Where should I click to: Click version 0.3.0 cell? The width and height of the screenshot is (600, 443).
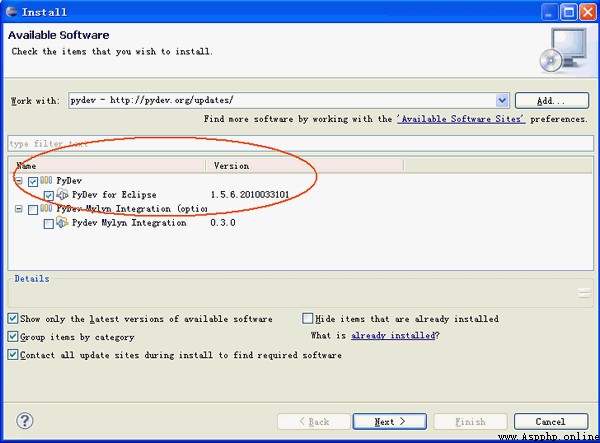point(223,223)
